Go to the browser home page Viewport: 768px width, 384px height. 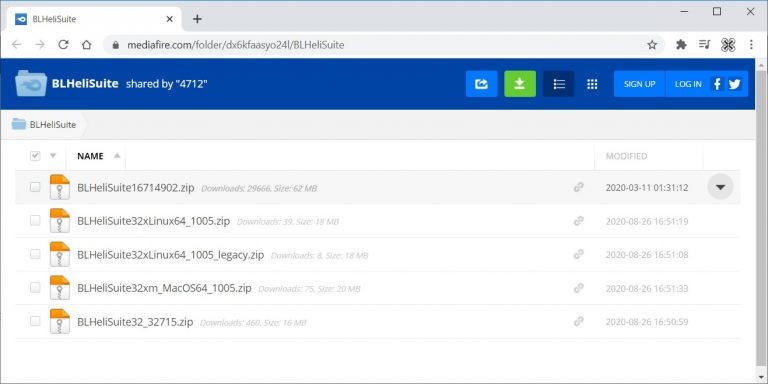[87, 45]
